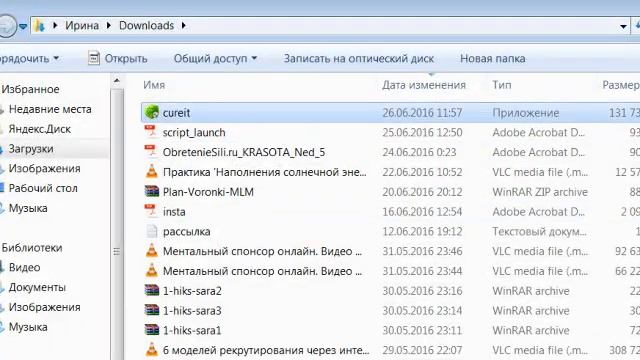
Task: Click the cureit application icon
Action: pos(151,112)
